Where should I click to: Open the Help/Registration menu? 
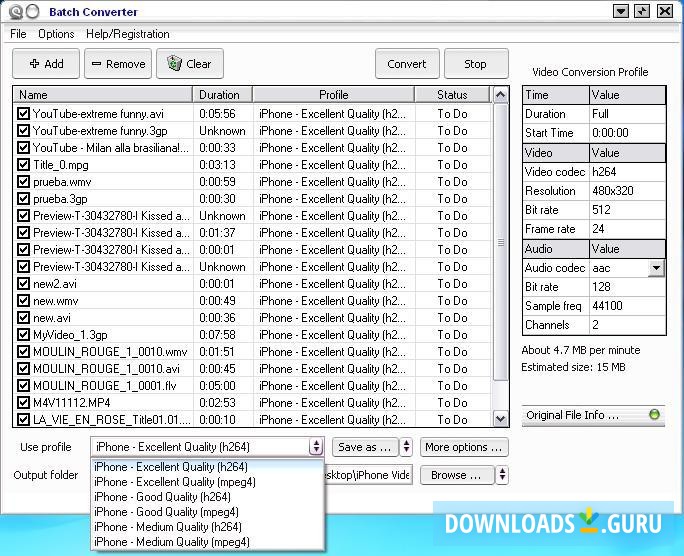tap(127, 34)
